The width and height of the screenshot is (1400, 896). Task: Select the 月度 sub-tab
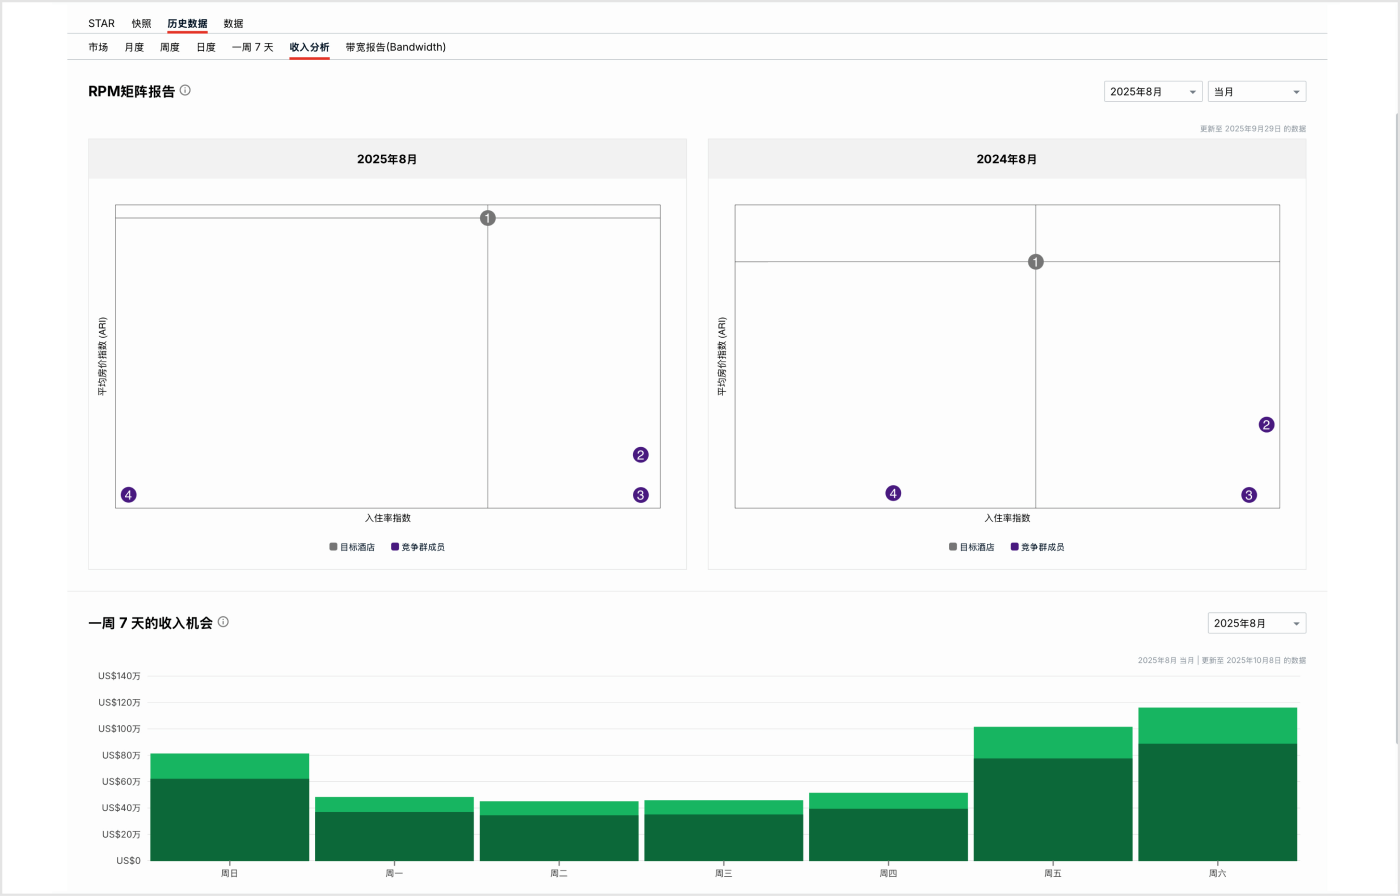click(x=134, y=47)
